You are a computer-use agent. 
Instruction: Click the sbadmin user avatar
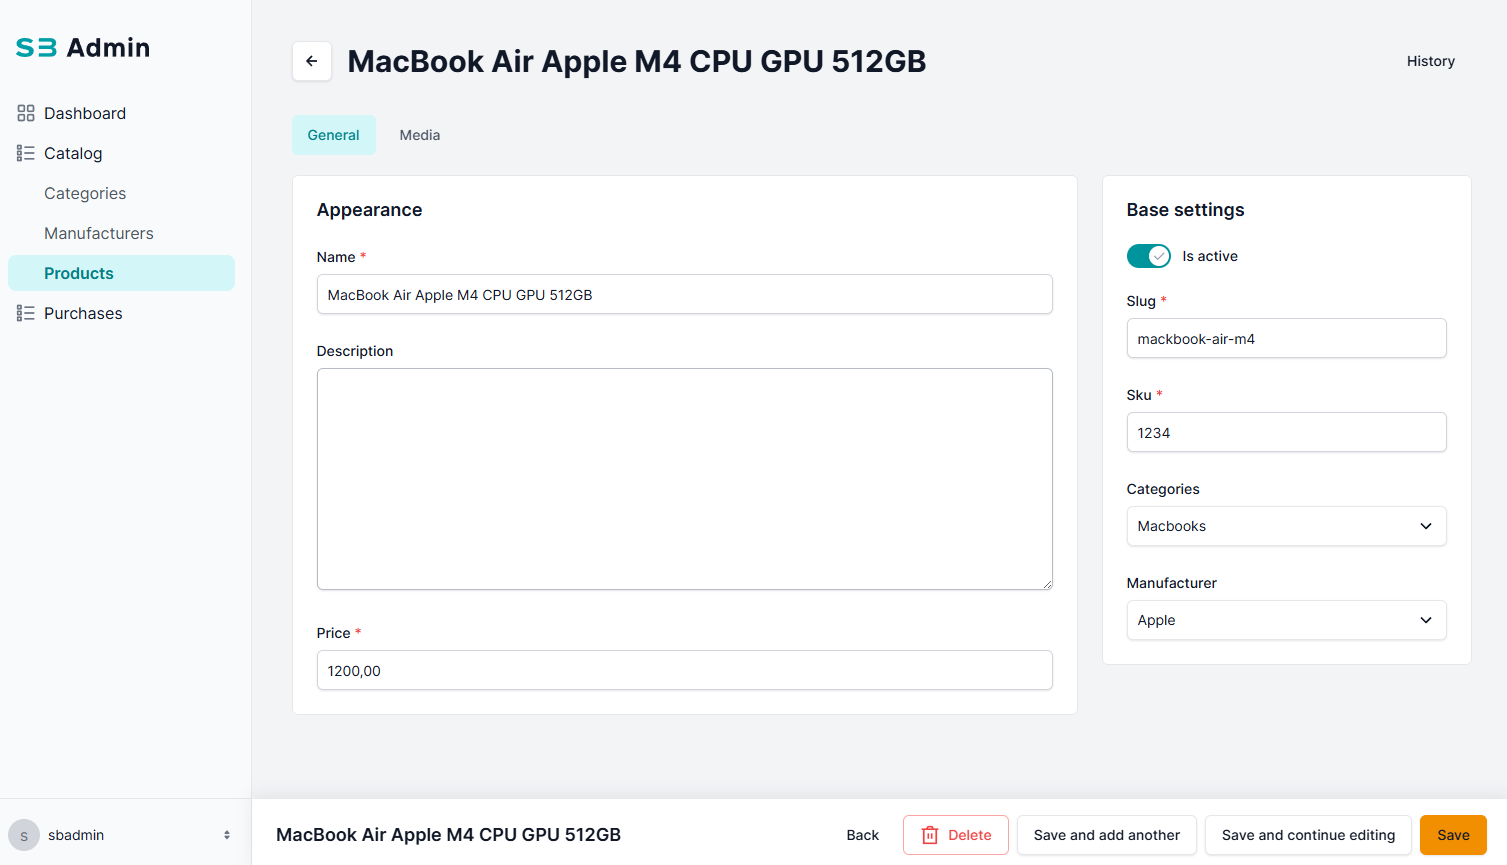[24, 835]
